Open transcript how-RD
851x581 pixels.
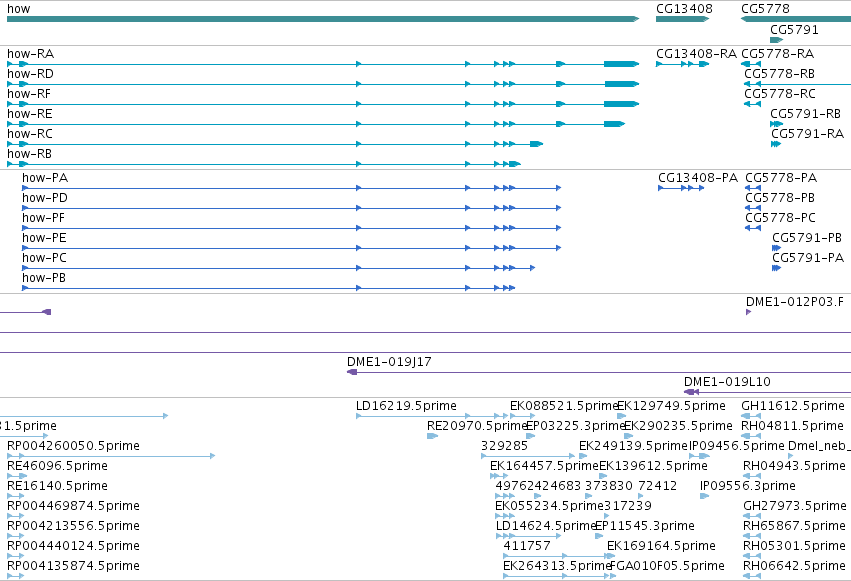coord(30,74)
